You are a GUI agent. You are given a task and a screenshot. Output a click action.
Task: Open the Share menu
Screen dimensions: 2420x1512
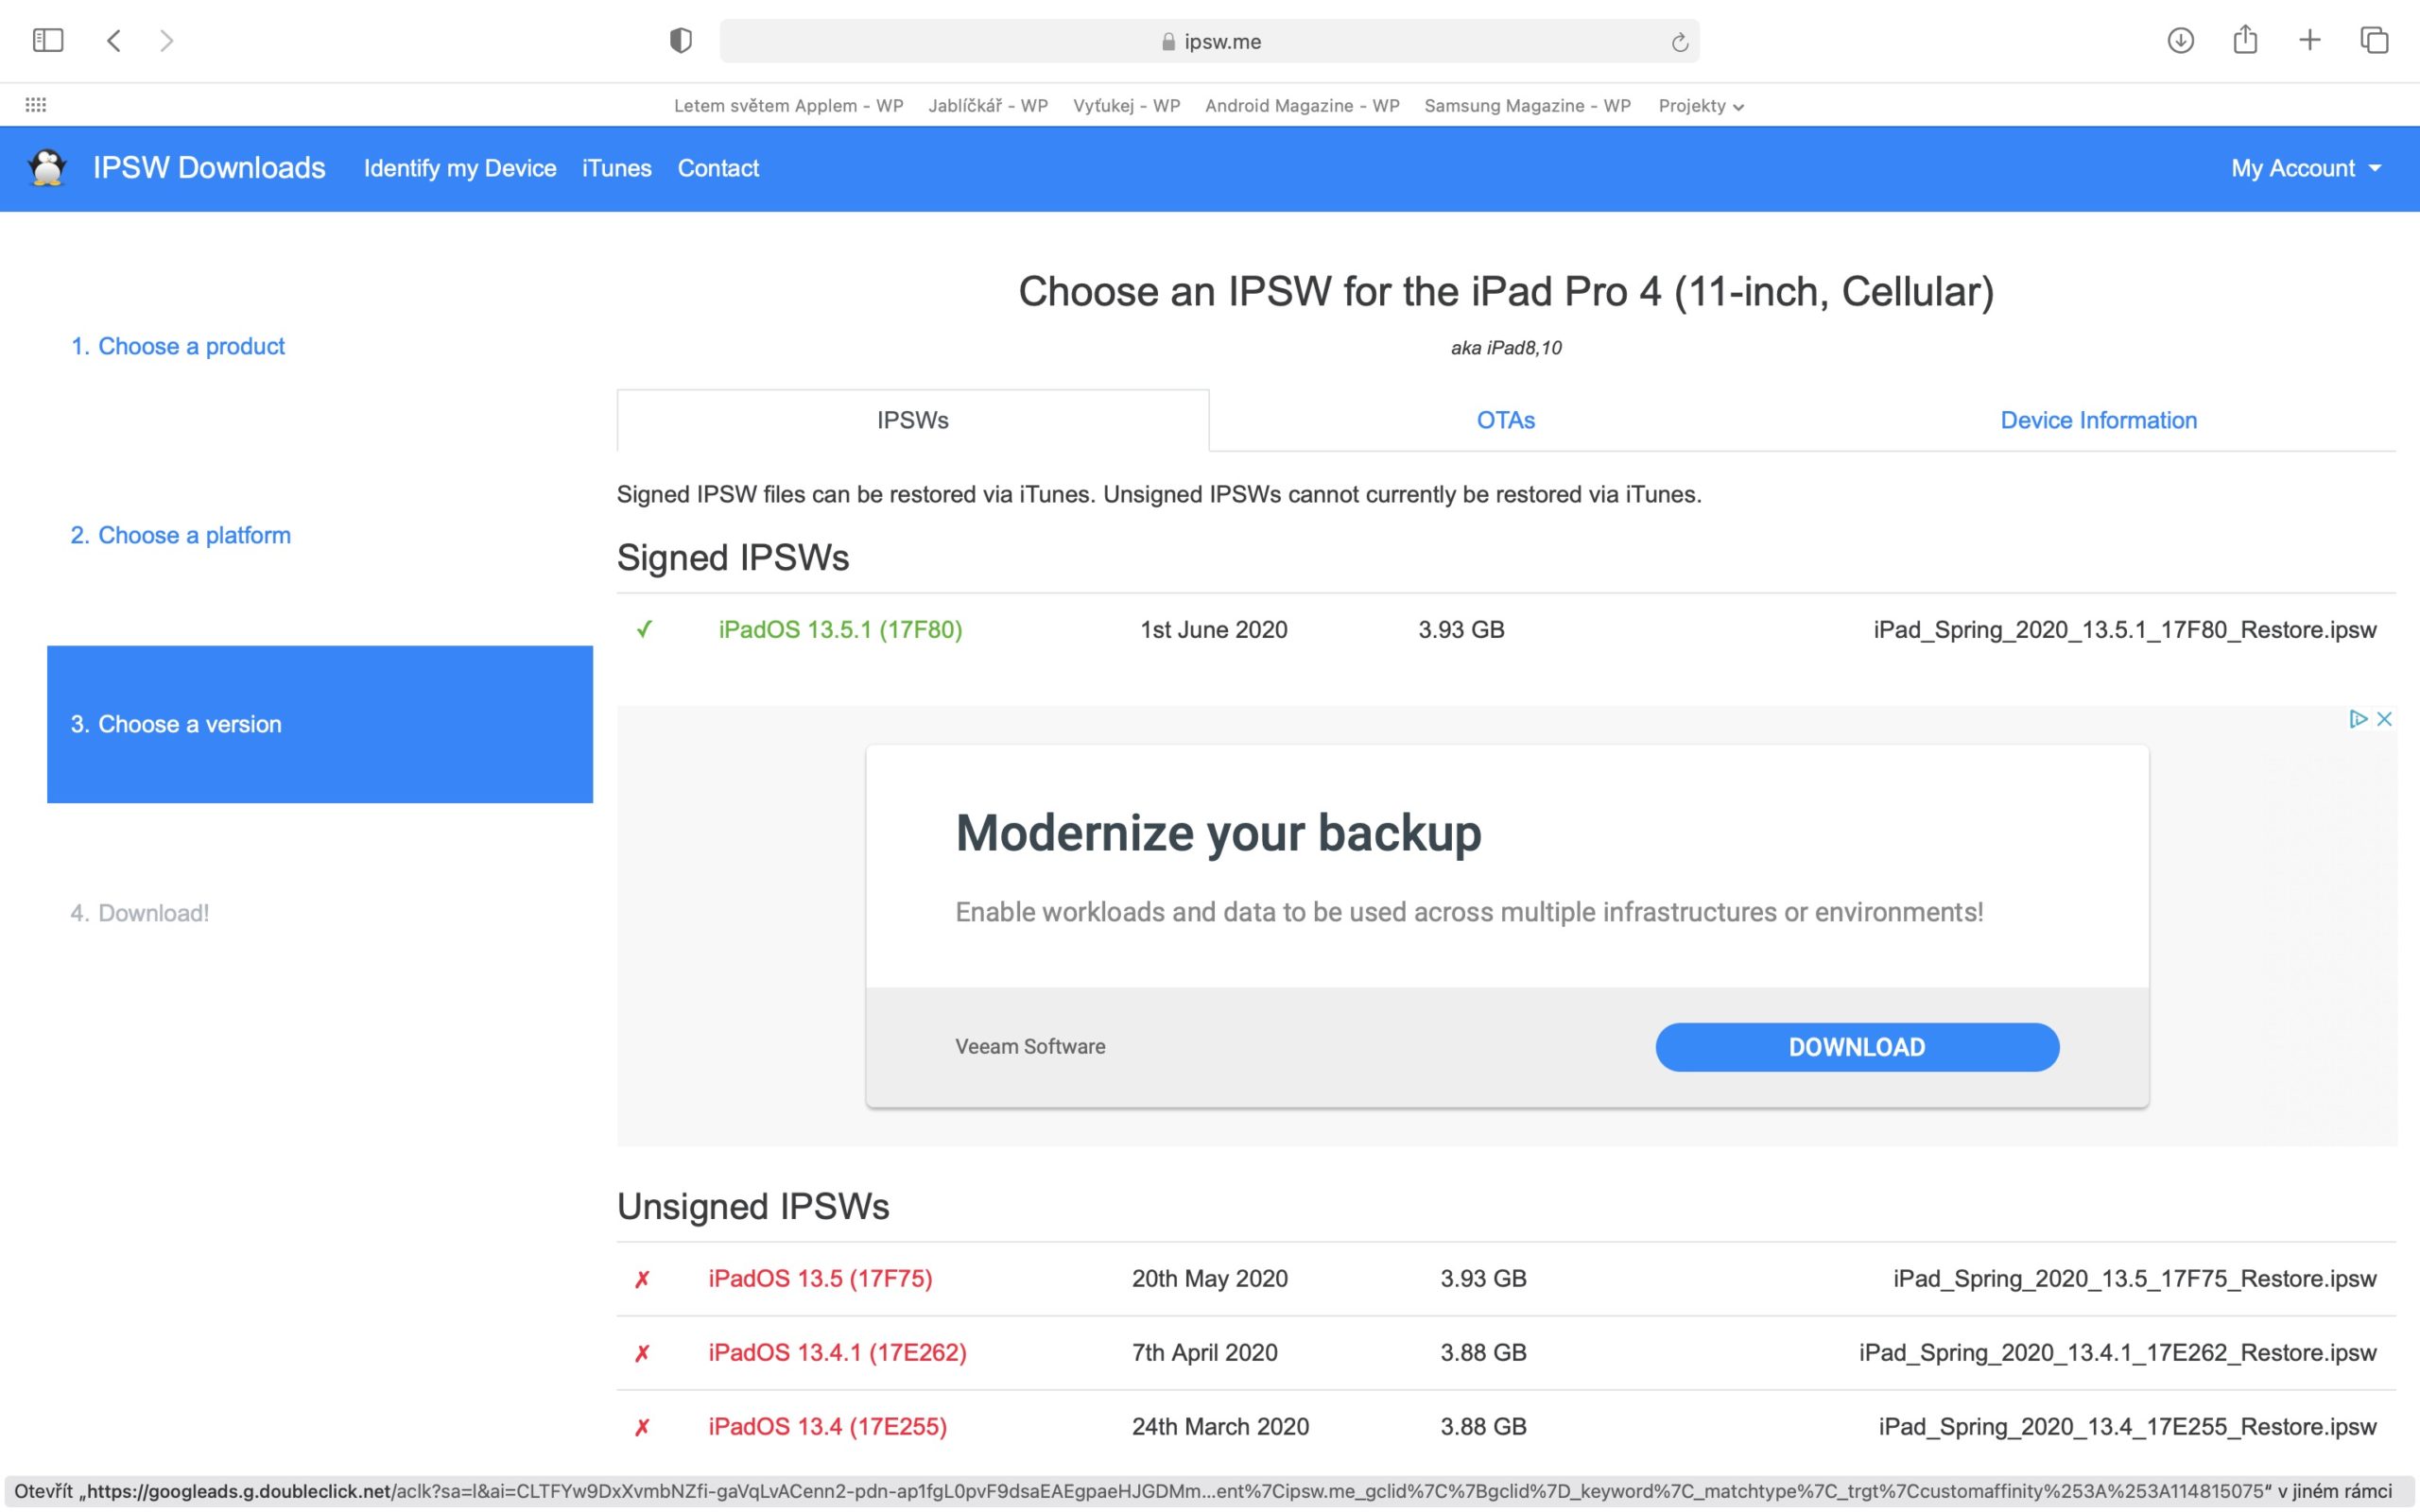tap(2245, 40)
